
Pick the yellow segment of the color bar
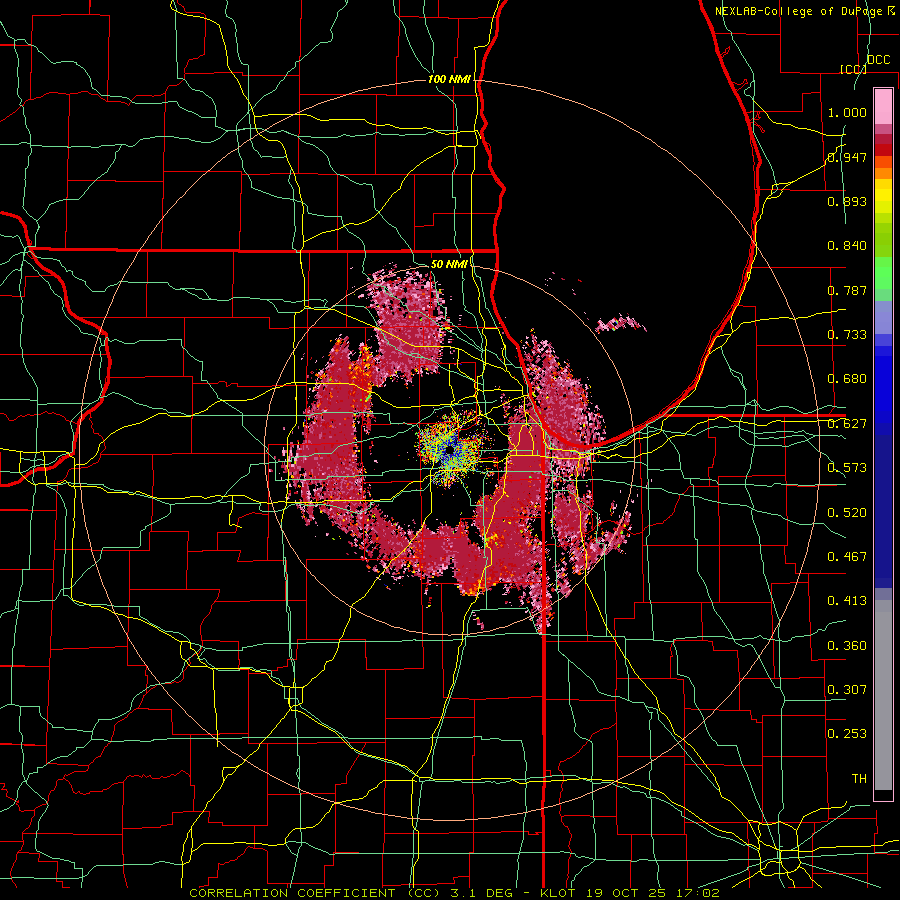[883, 197]
